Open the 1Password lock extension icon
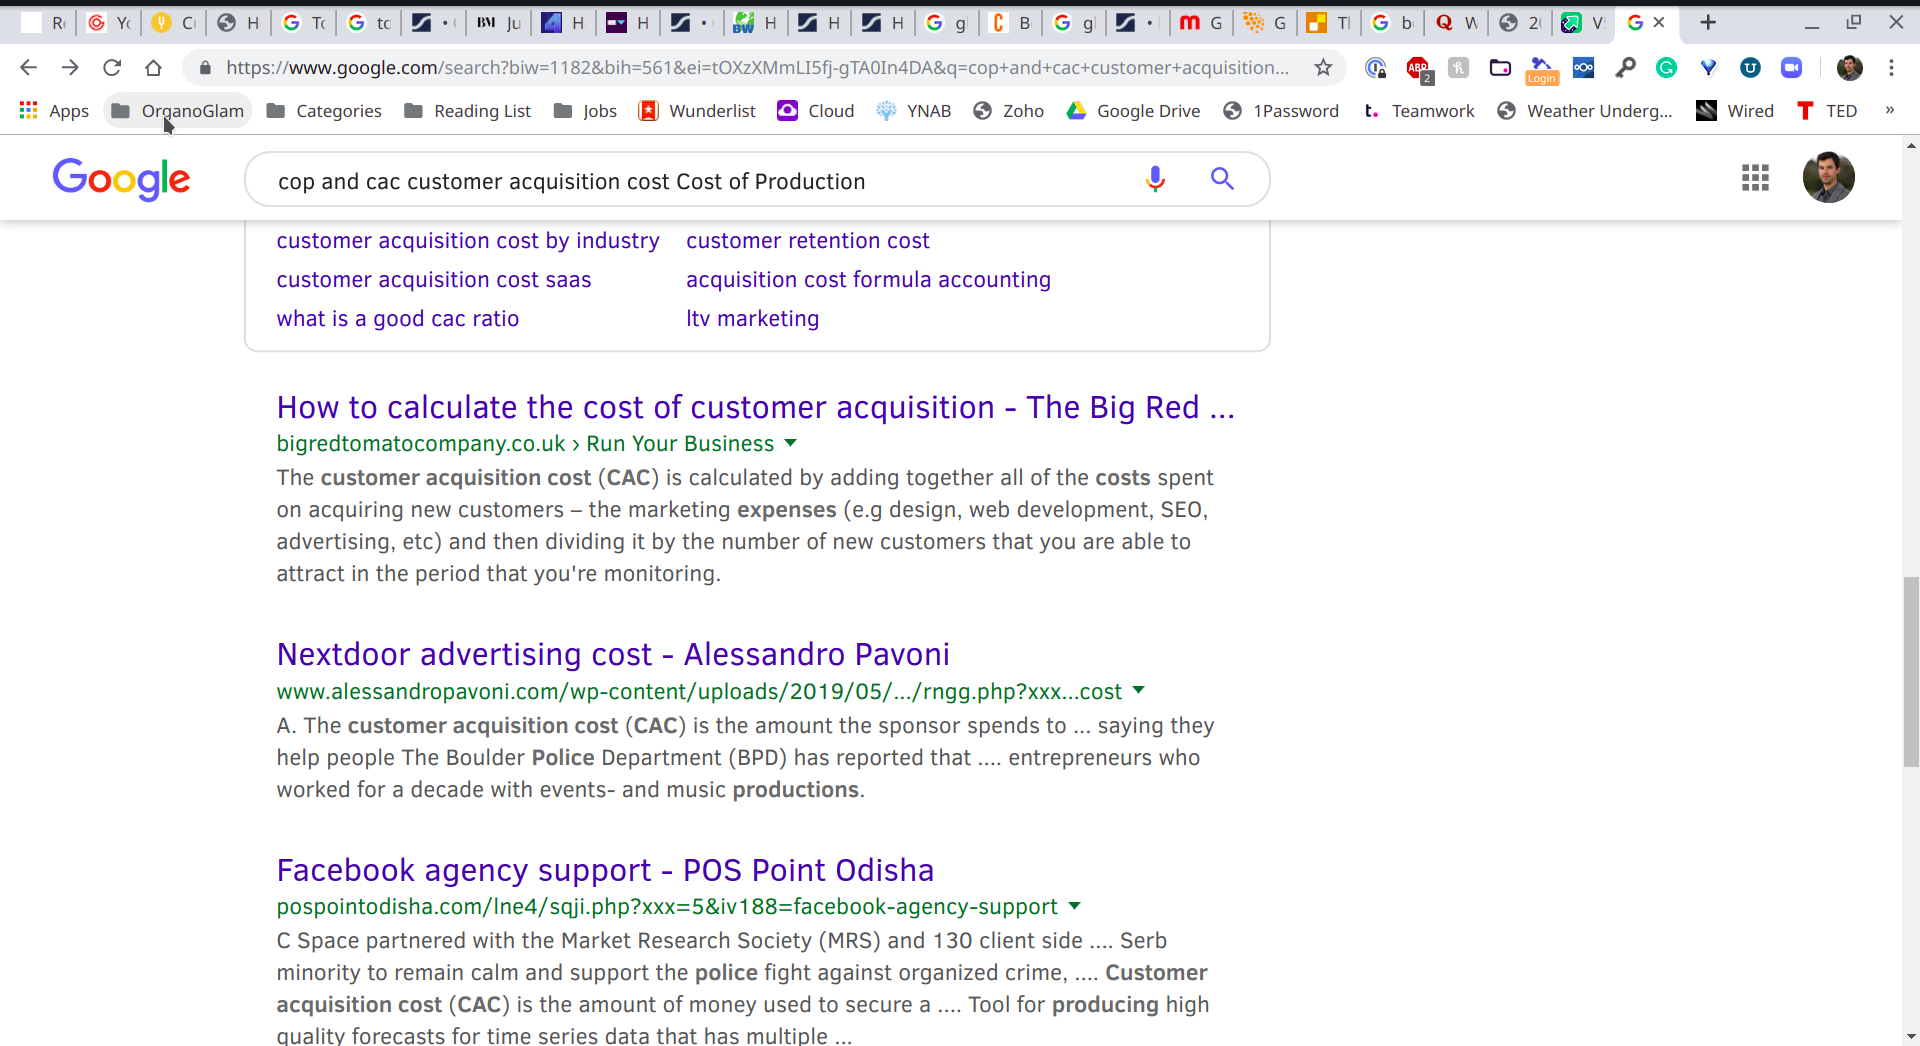 coord(1375,67)
